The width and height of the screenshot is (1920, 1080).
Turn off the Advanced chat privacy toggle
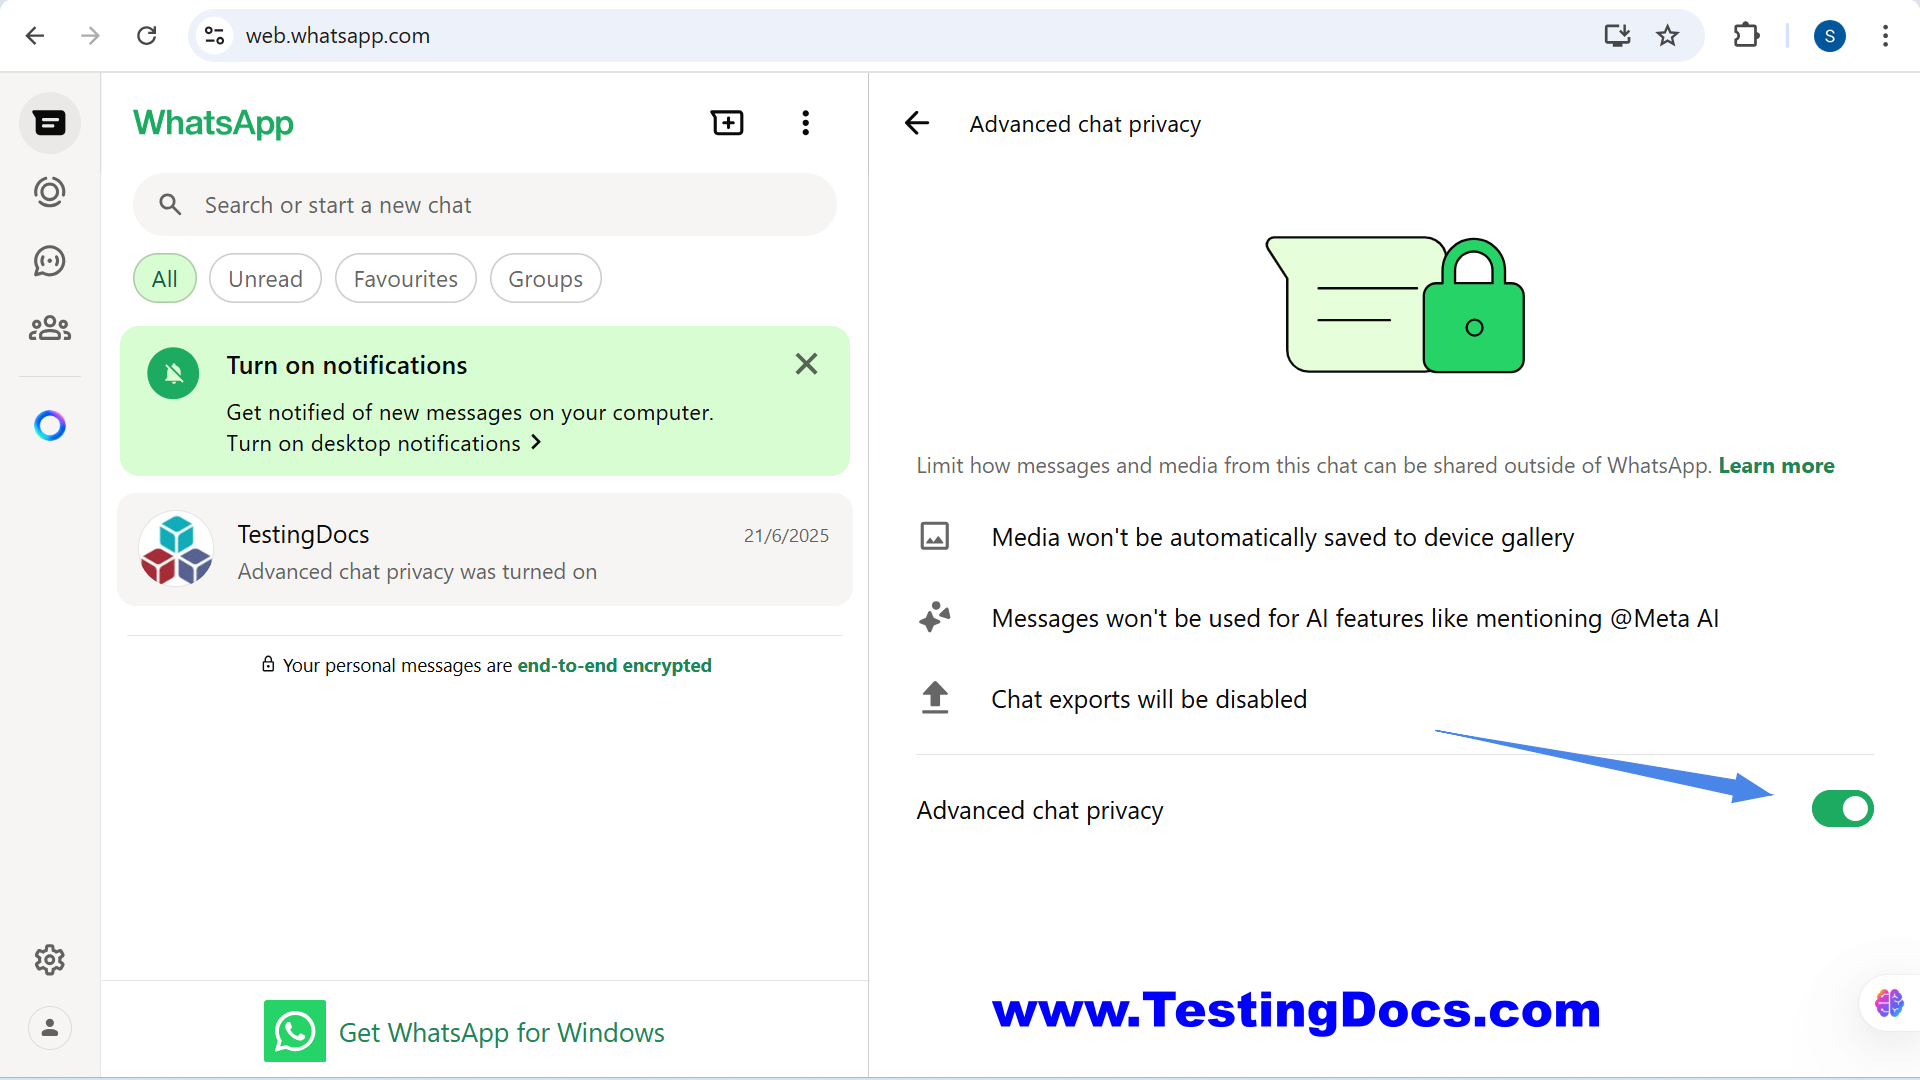[x=1842, y=809]
